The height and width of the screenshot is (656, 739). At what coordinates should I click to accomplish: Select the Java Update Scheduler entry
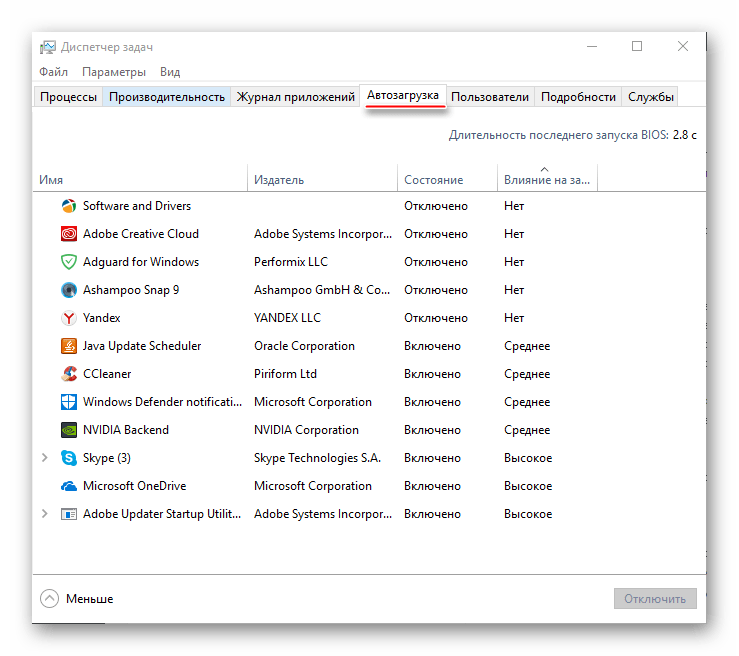tap(142, 346)
